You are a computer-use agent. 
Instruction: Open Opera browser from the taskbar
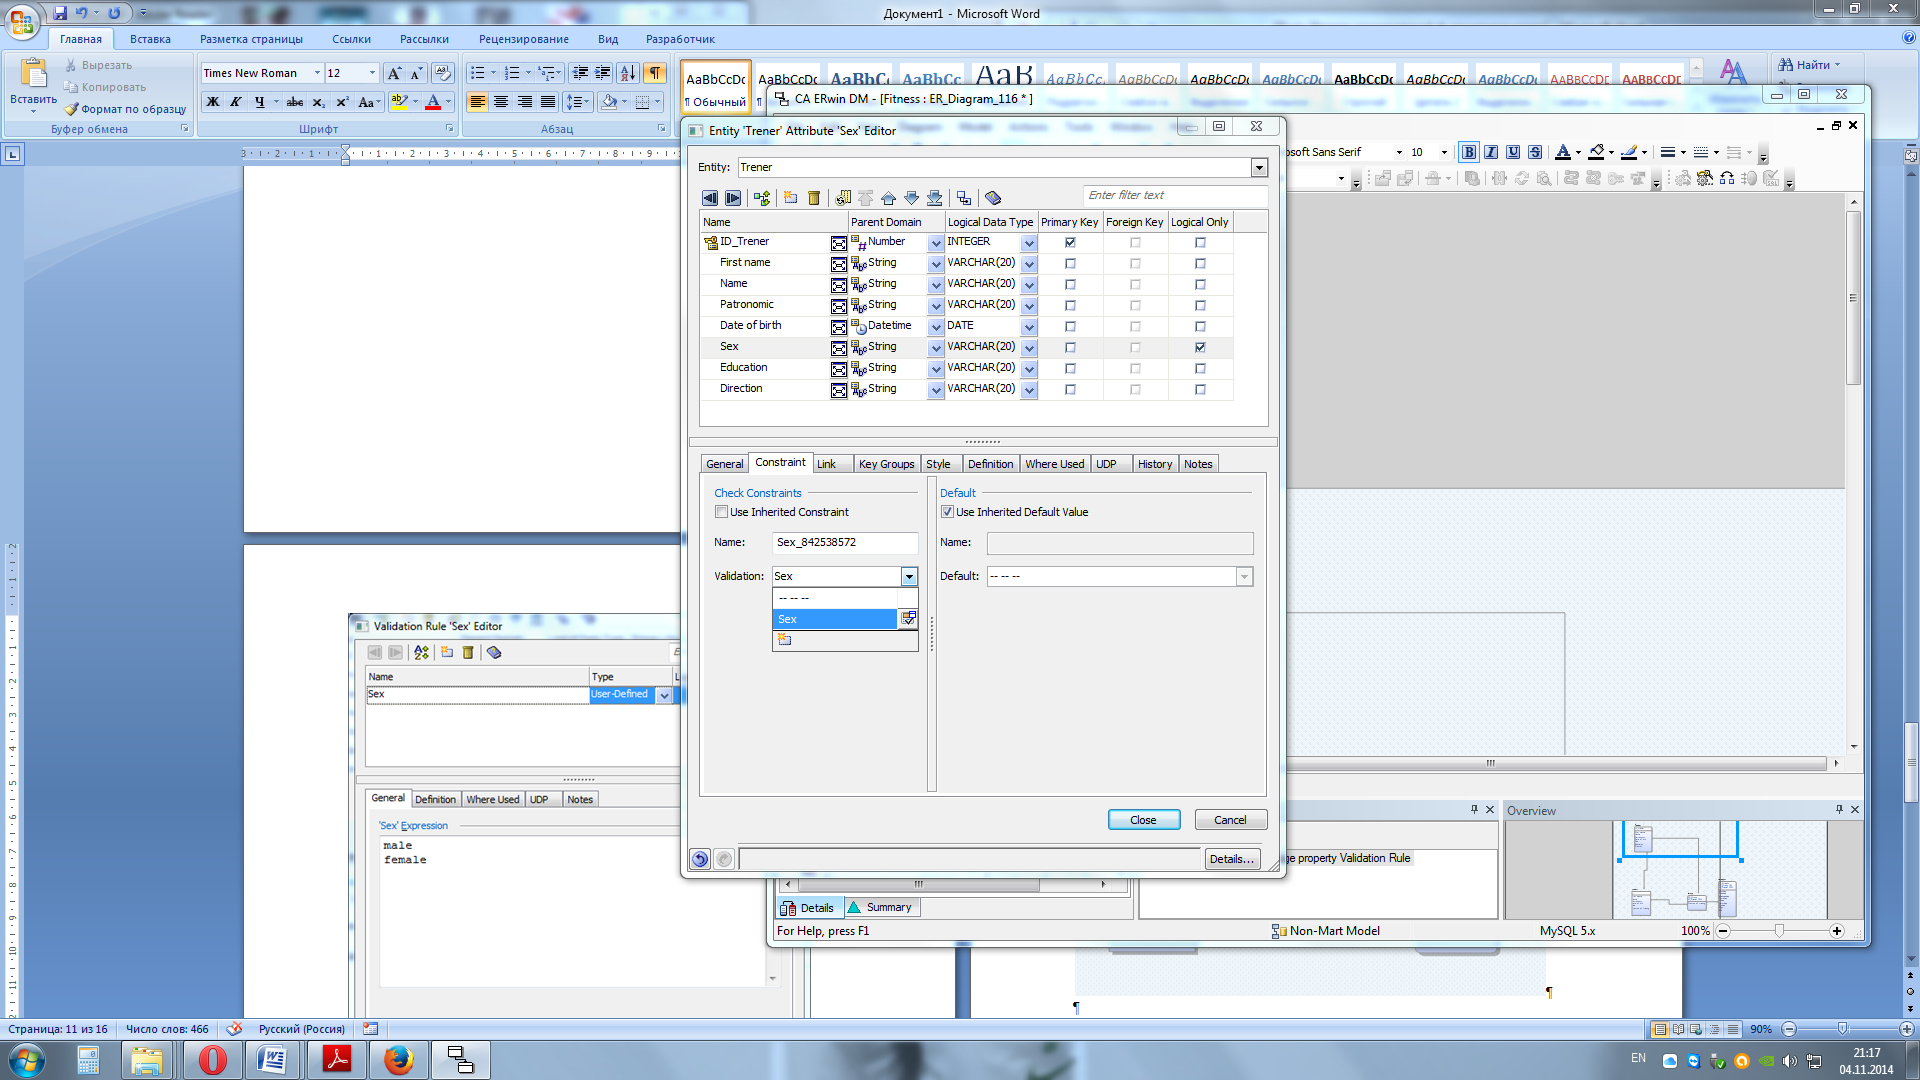(212, 1060)
